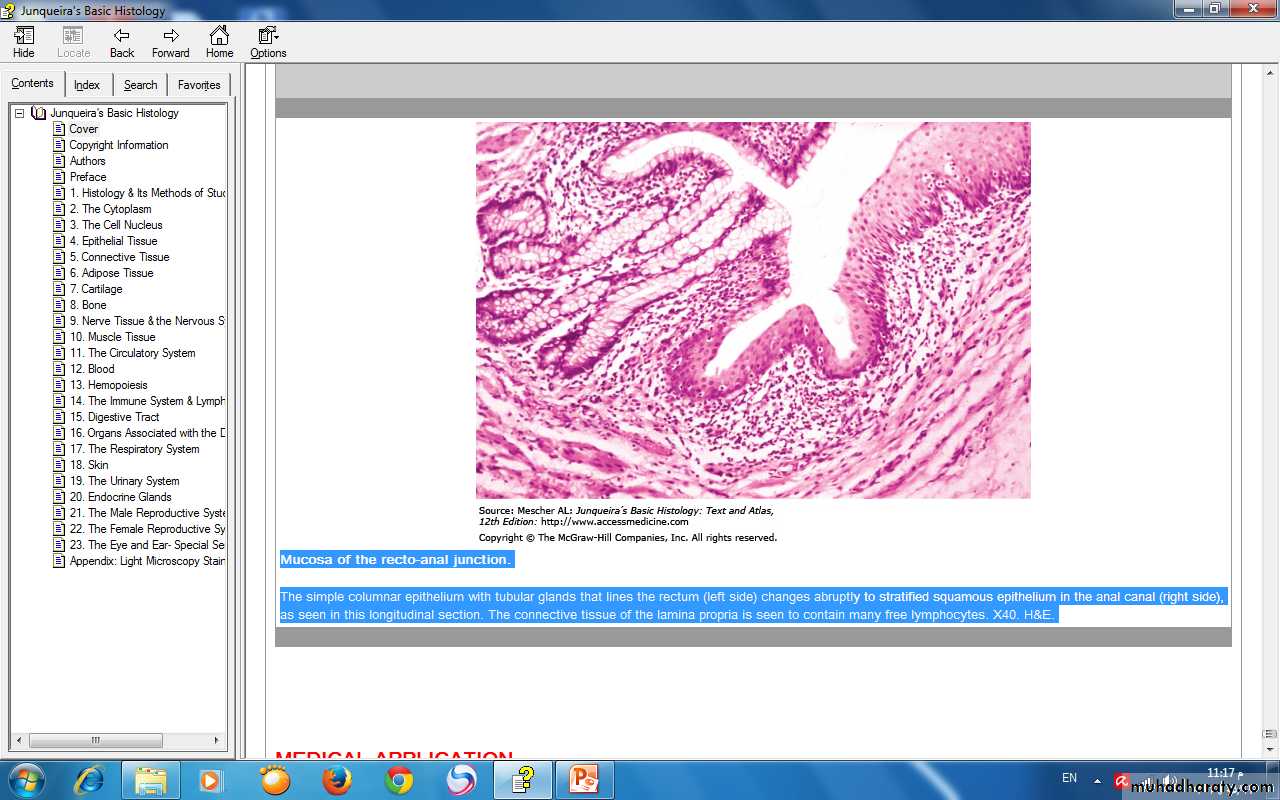This screenshot has height=800, width=1280.
Task: Collapse the Junqueira's Basic Histology tree root
Action: tap(19, 113)
